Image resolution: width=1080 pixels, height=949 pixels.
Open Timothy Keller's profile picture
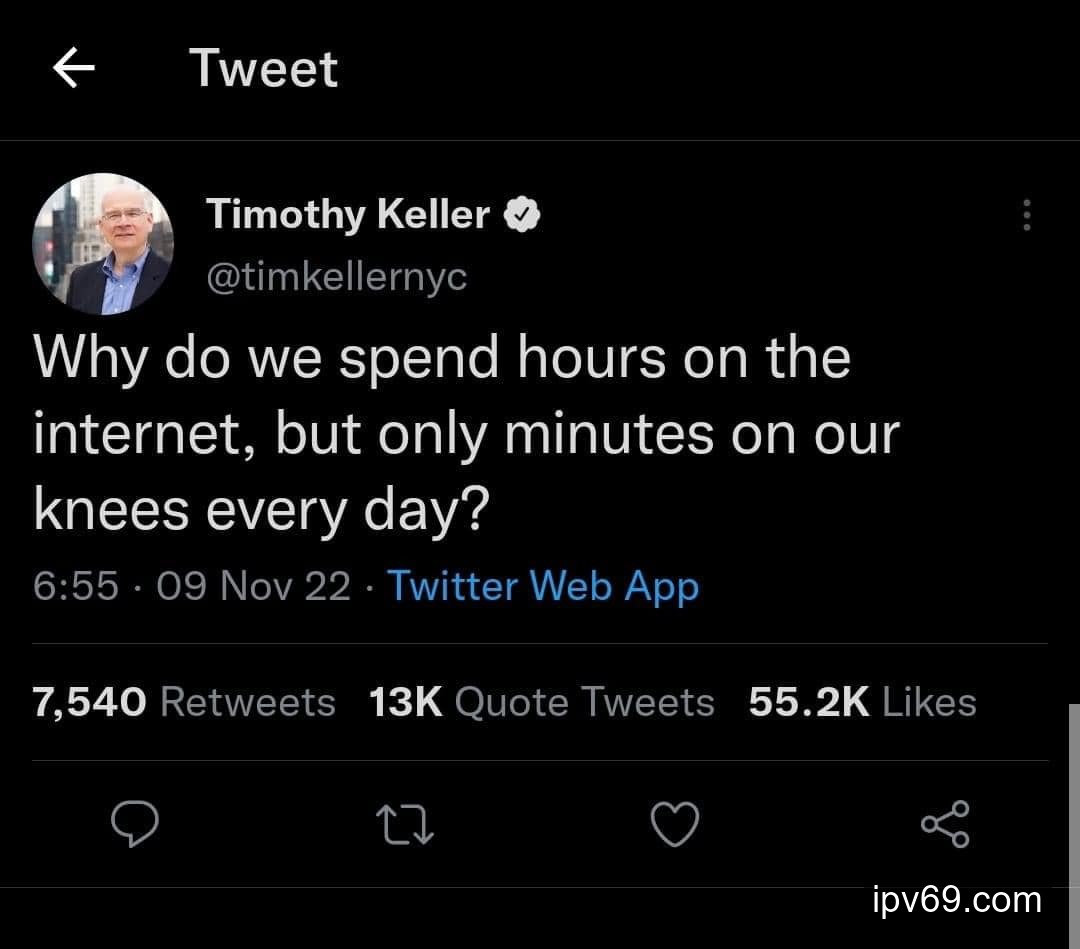click(x=103, y=244)
